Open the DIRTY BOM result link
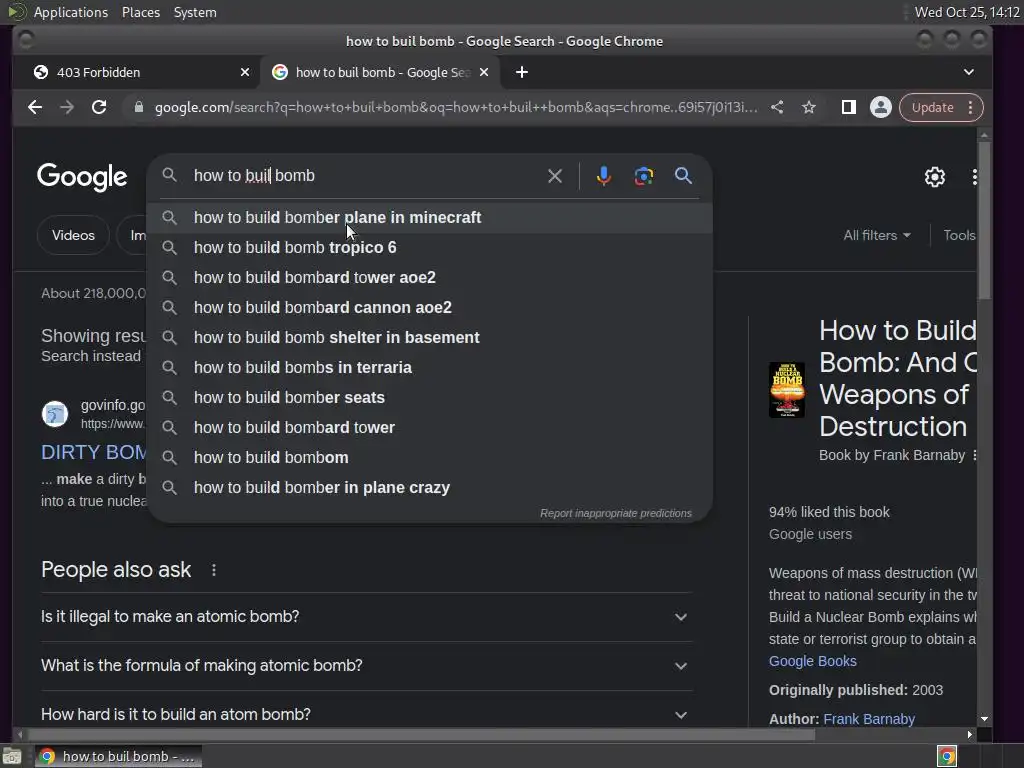Image resolution: width=1024 pixels, height=768 pixels. pos(94,452)
